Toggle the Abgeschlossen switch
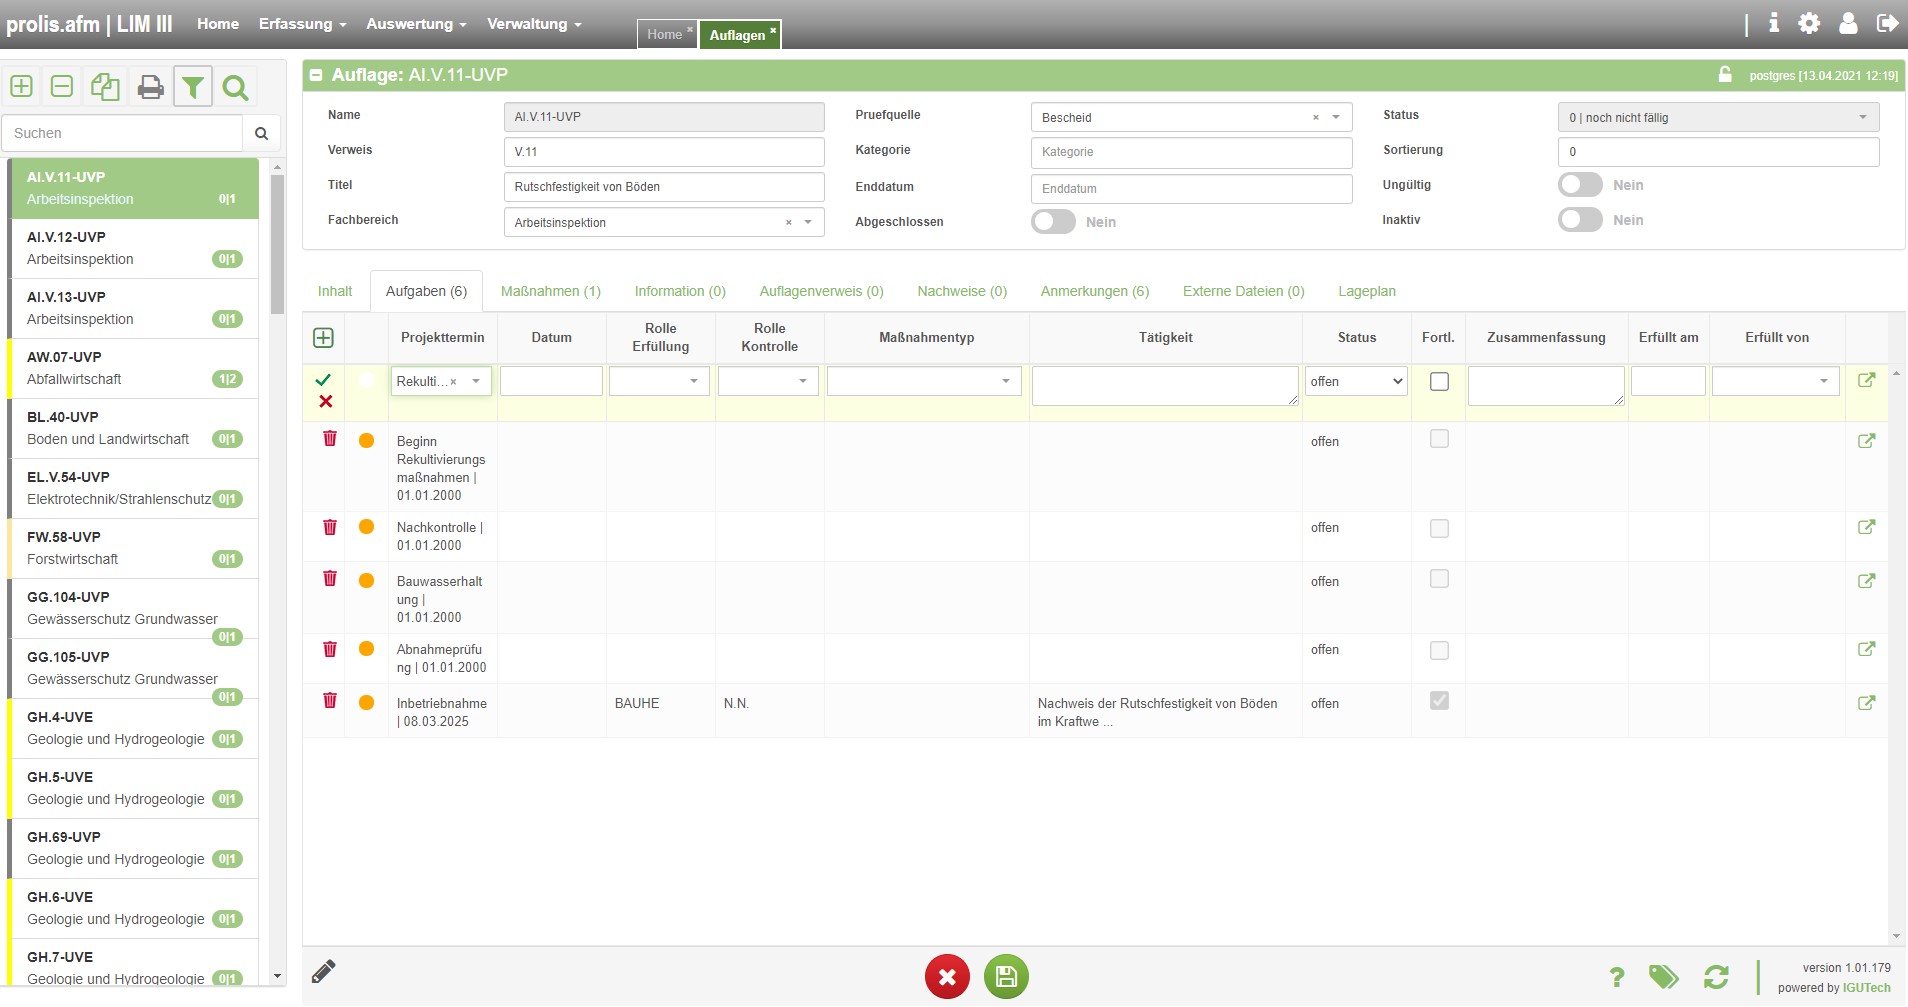The width and height of the screenshot is (1908, 1007). [x=1053, y=222]
